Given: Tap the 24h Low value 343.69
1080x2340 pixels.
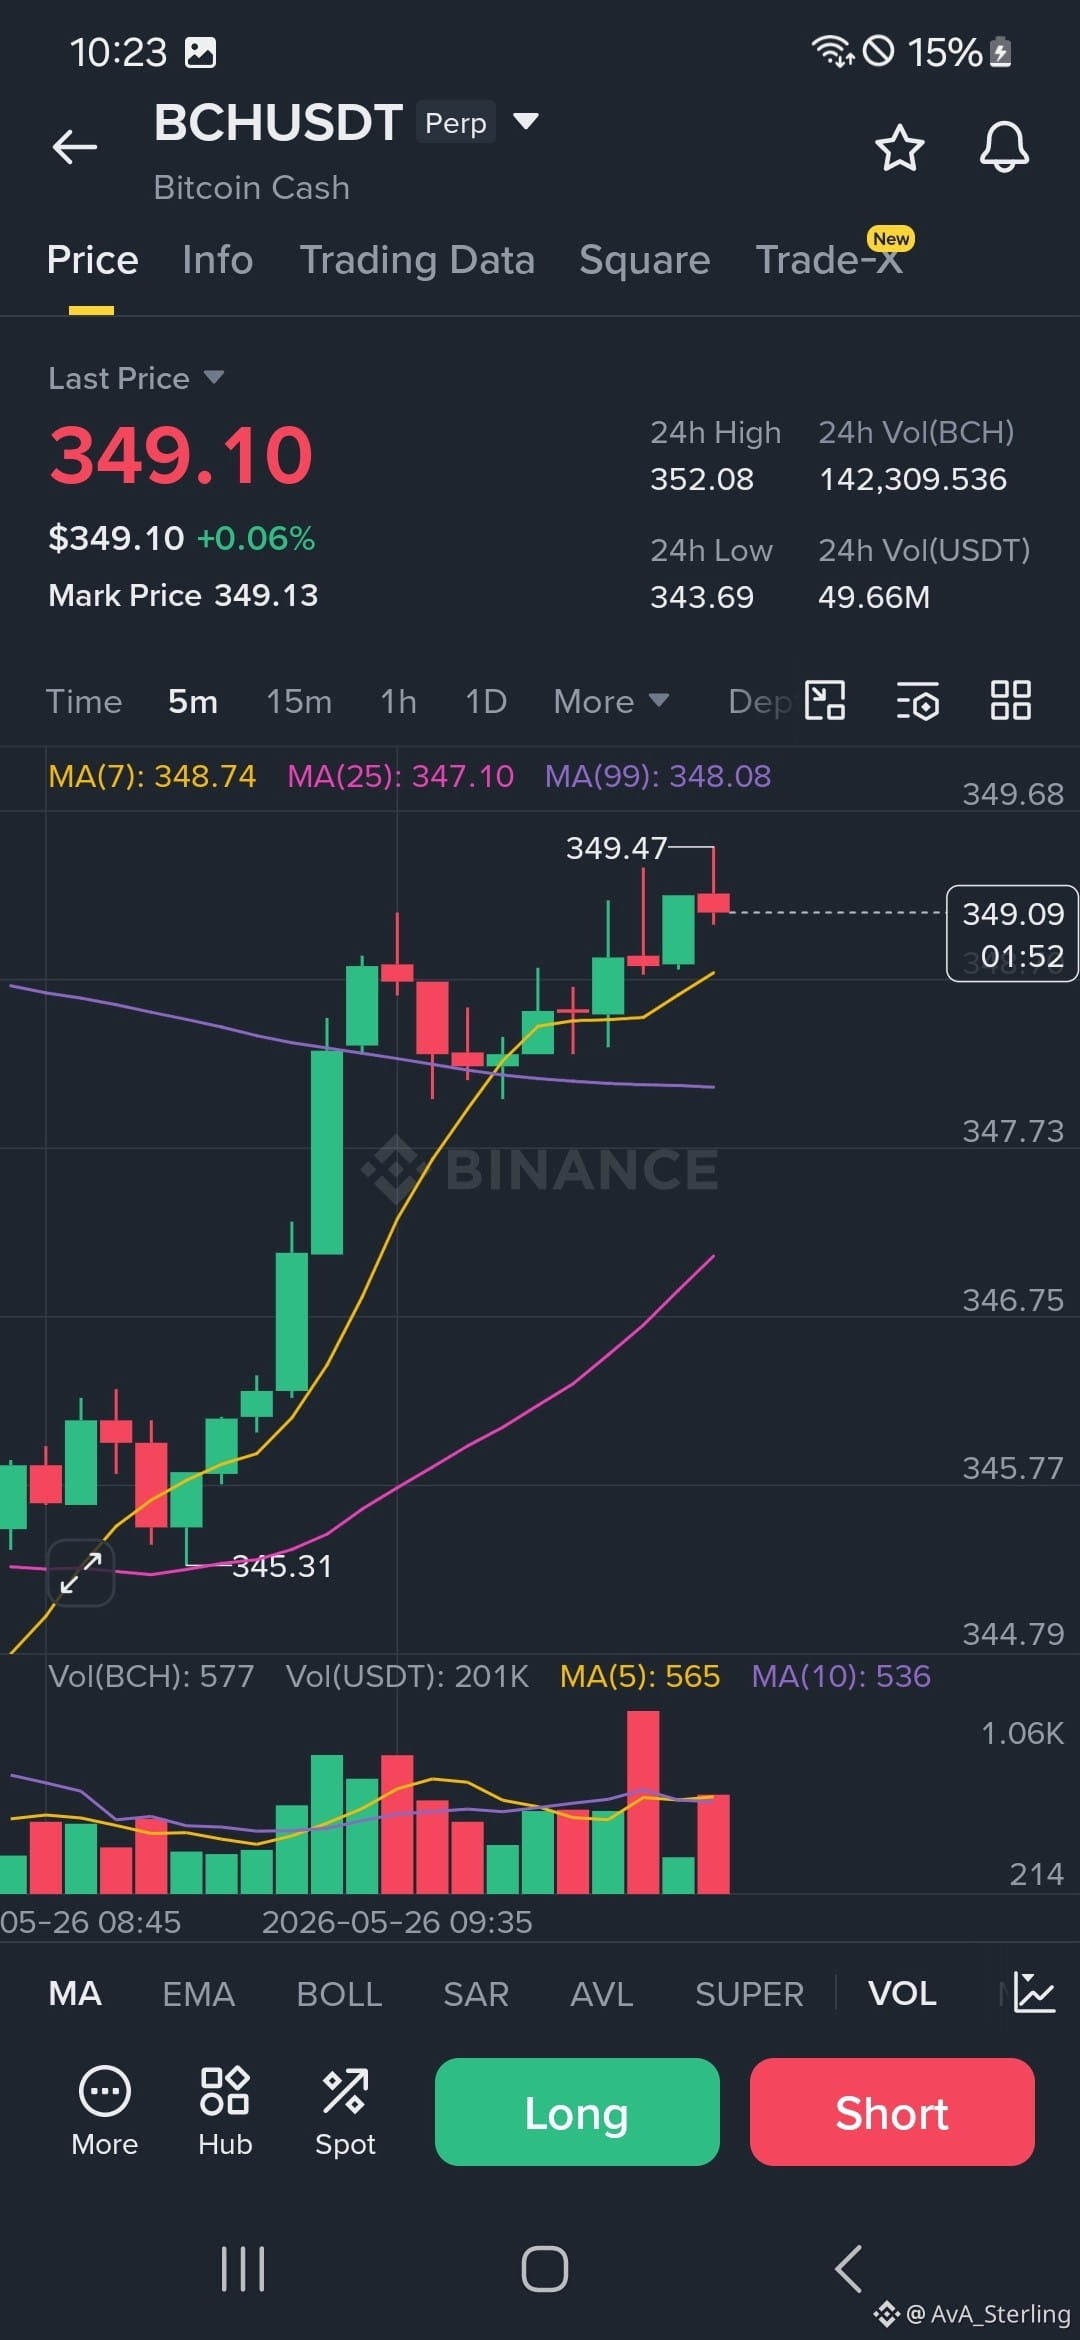Looking at the screenshot, I should [x=702, y=597].
